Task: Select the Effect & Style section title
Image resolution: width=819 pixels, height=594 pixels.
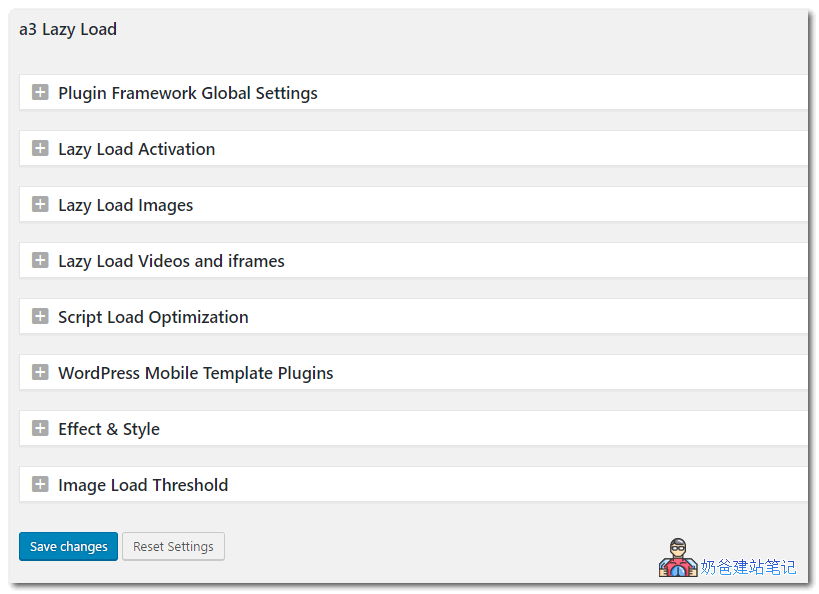Action: point(109,429)
